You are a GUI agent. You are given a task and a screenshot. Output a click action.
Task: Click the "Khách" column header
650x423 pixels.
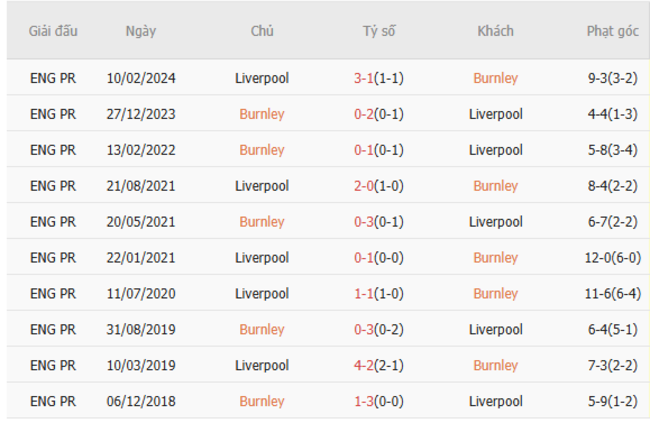click(495, 31)
